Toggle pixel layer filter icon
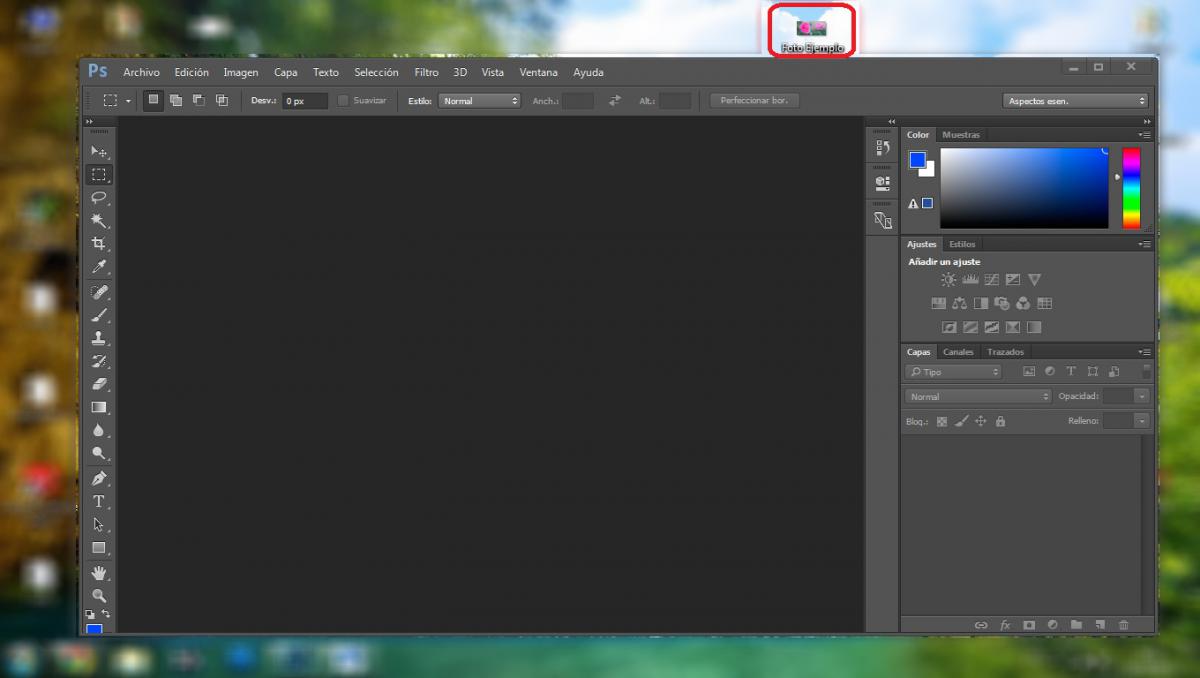Viewport: 1200px width, 678px height. (x=1028, y=371)
